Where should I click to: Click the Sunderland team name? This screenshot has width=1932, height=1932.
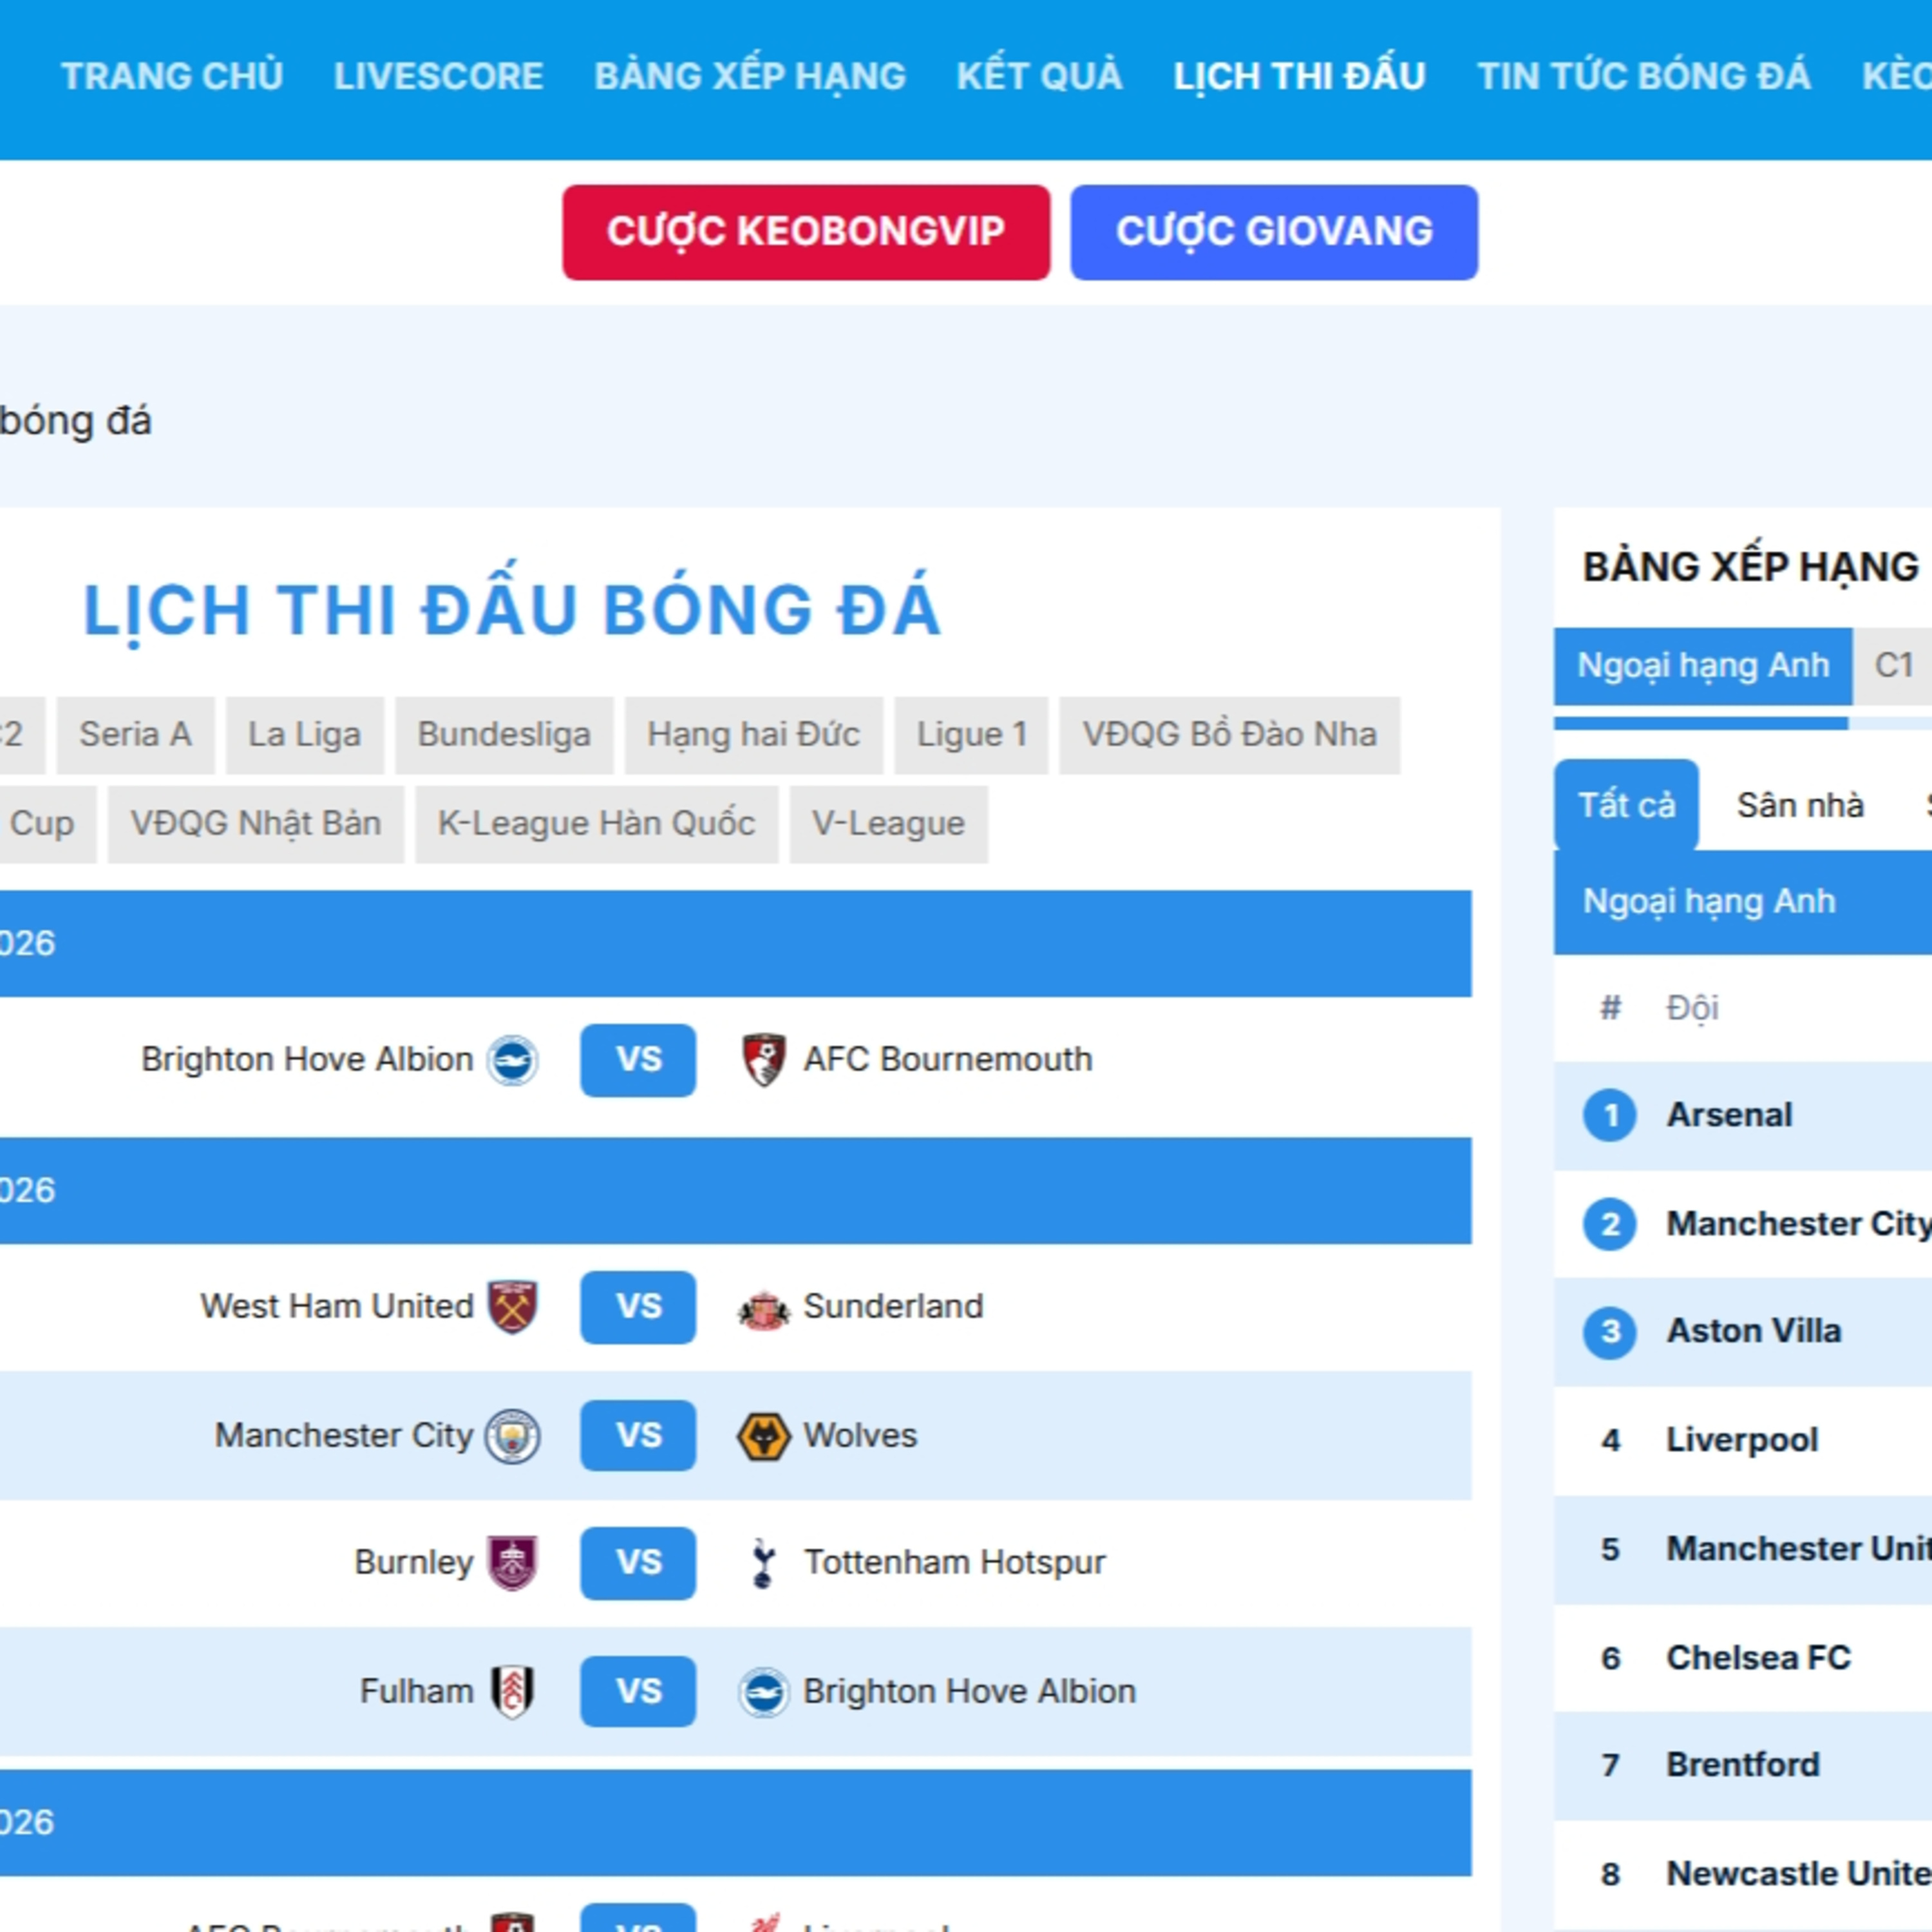893,1307
